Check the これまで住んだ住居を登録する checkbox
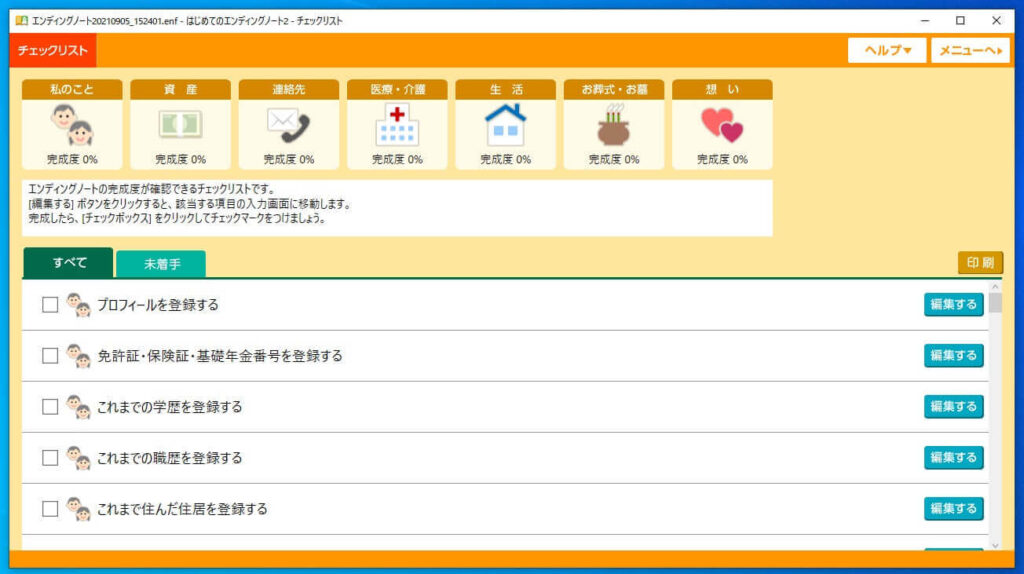 [x=50, y=509]
